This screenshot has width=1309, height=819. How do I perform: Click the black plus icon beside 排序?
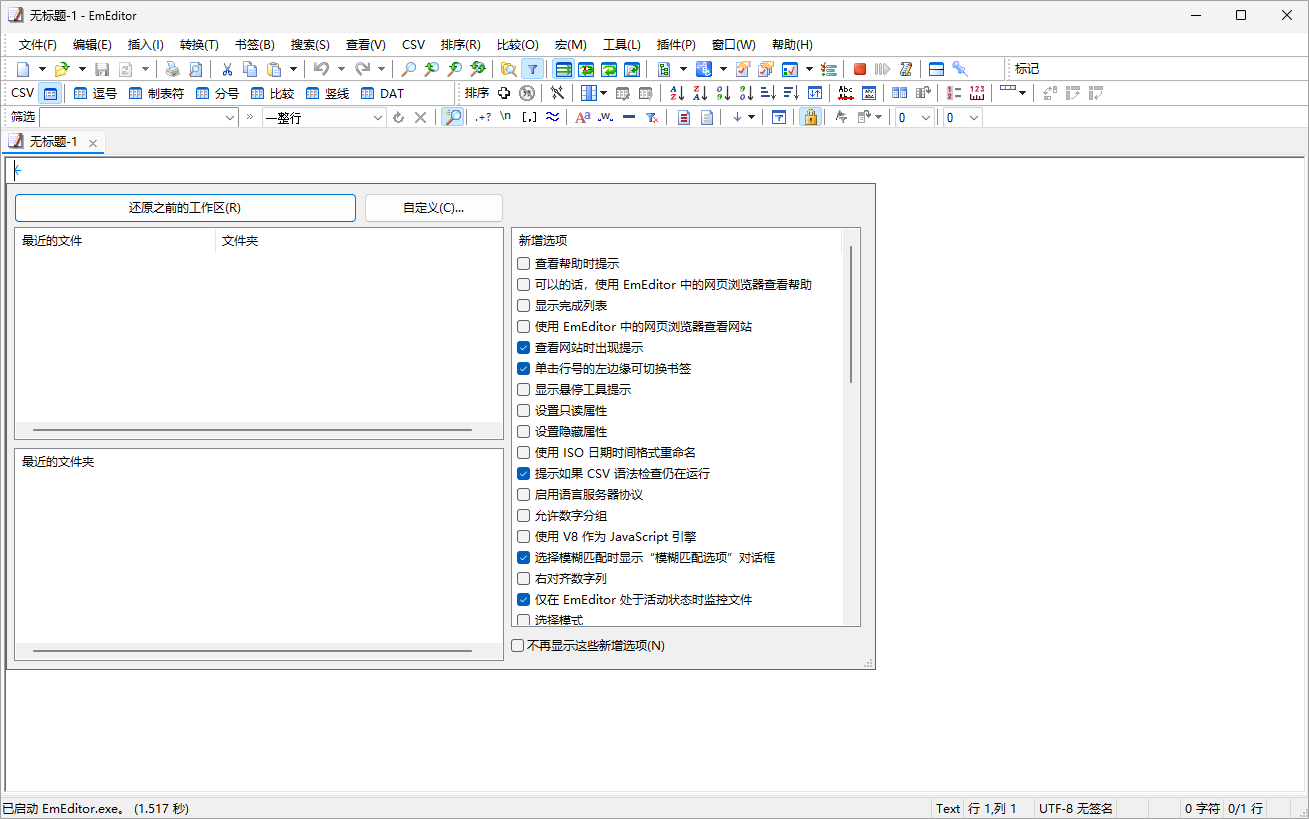point(504,93)
